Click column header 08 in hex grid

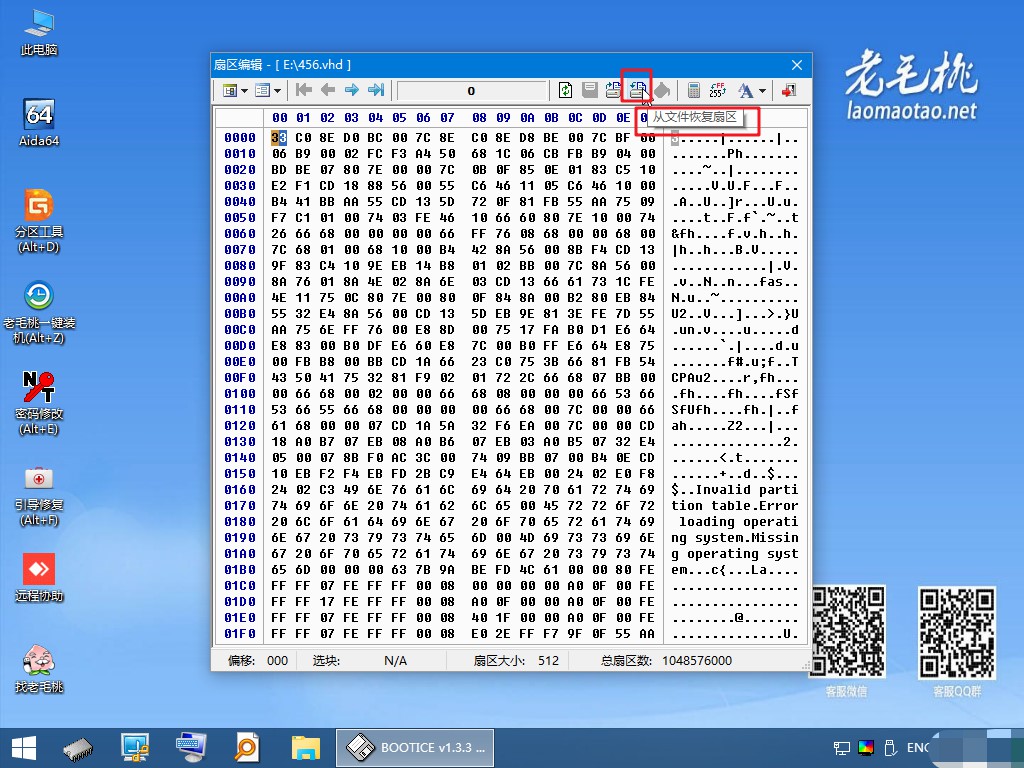[479, 118]
